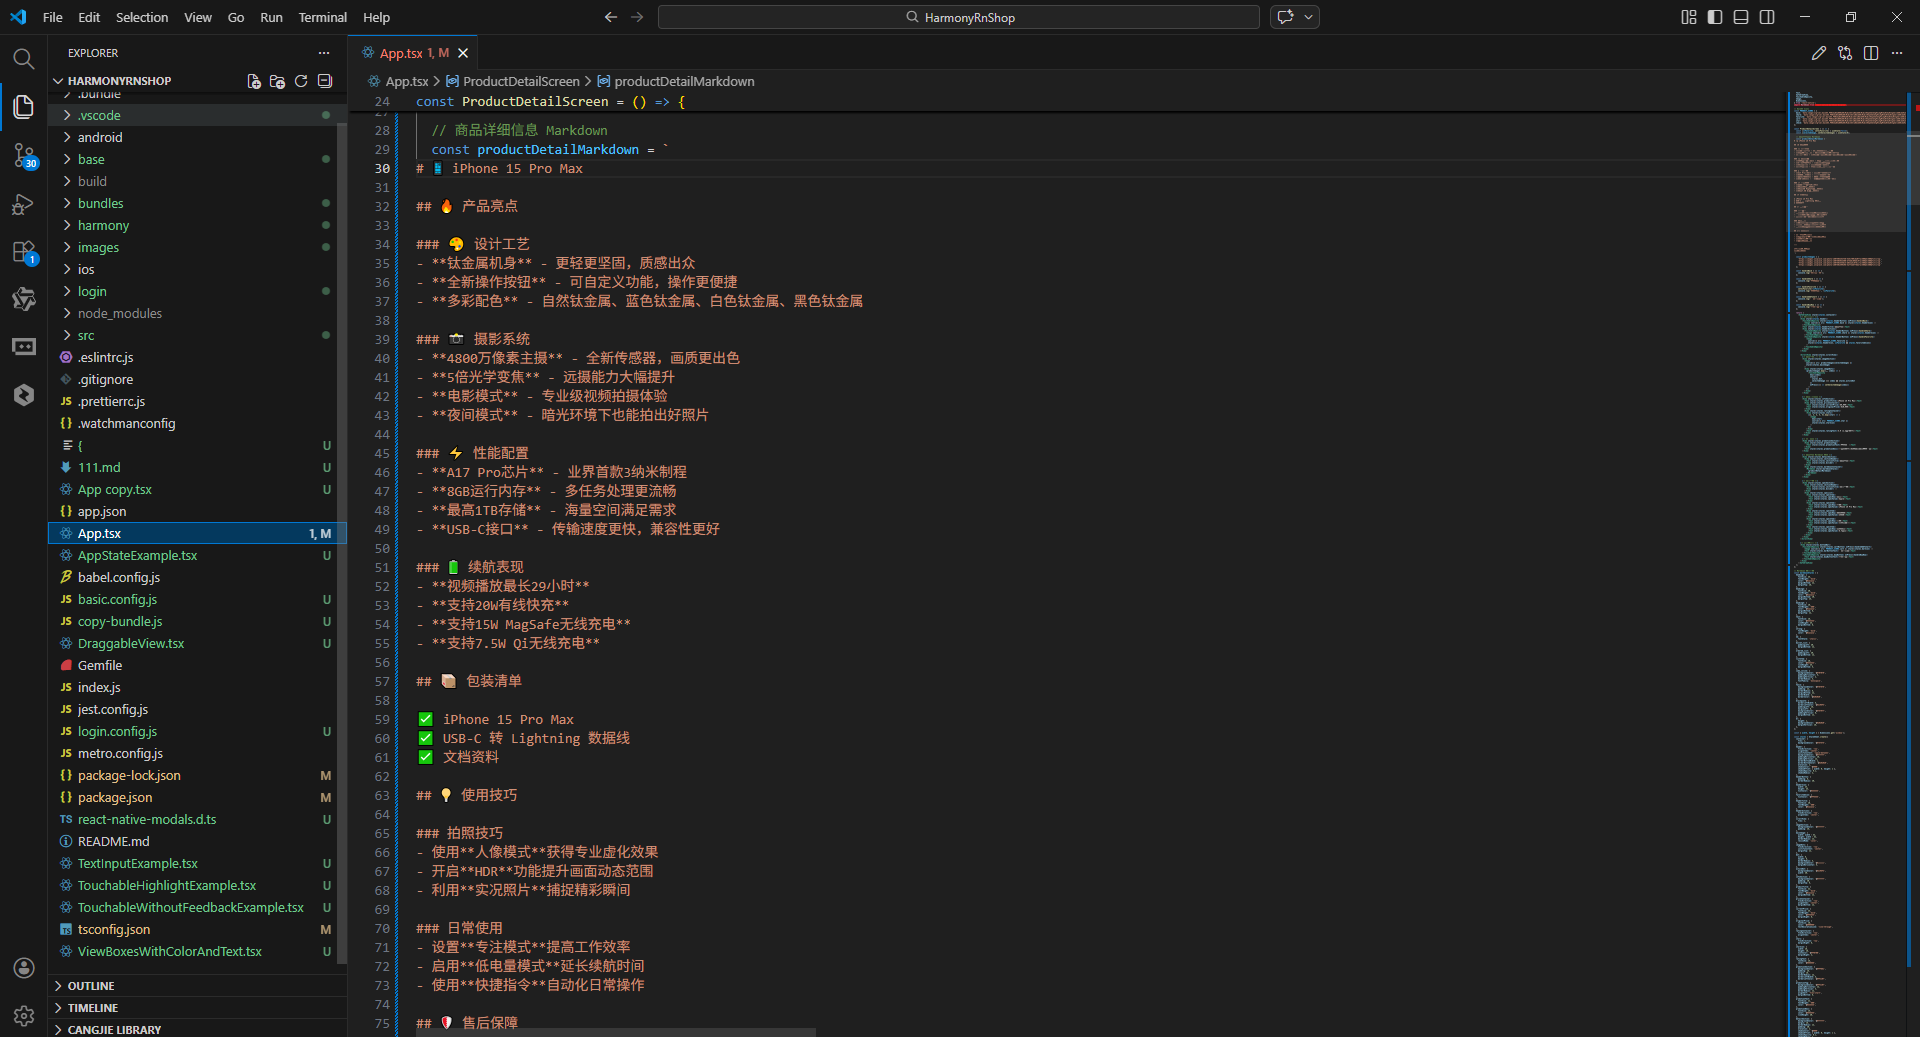
Task: Click New File icon in Explorer
Action: (254, 81)
